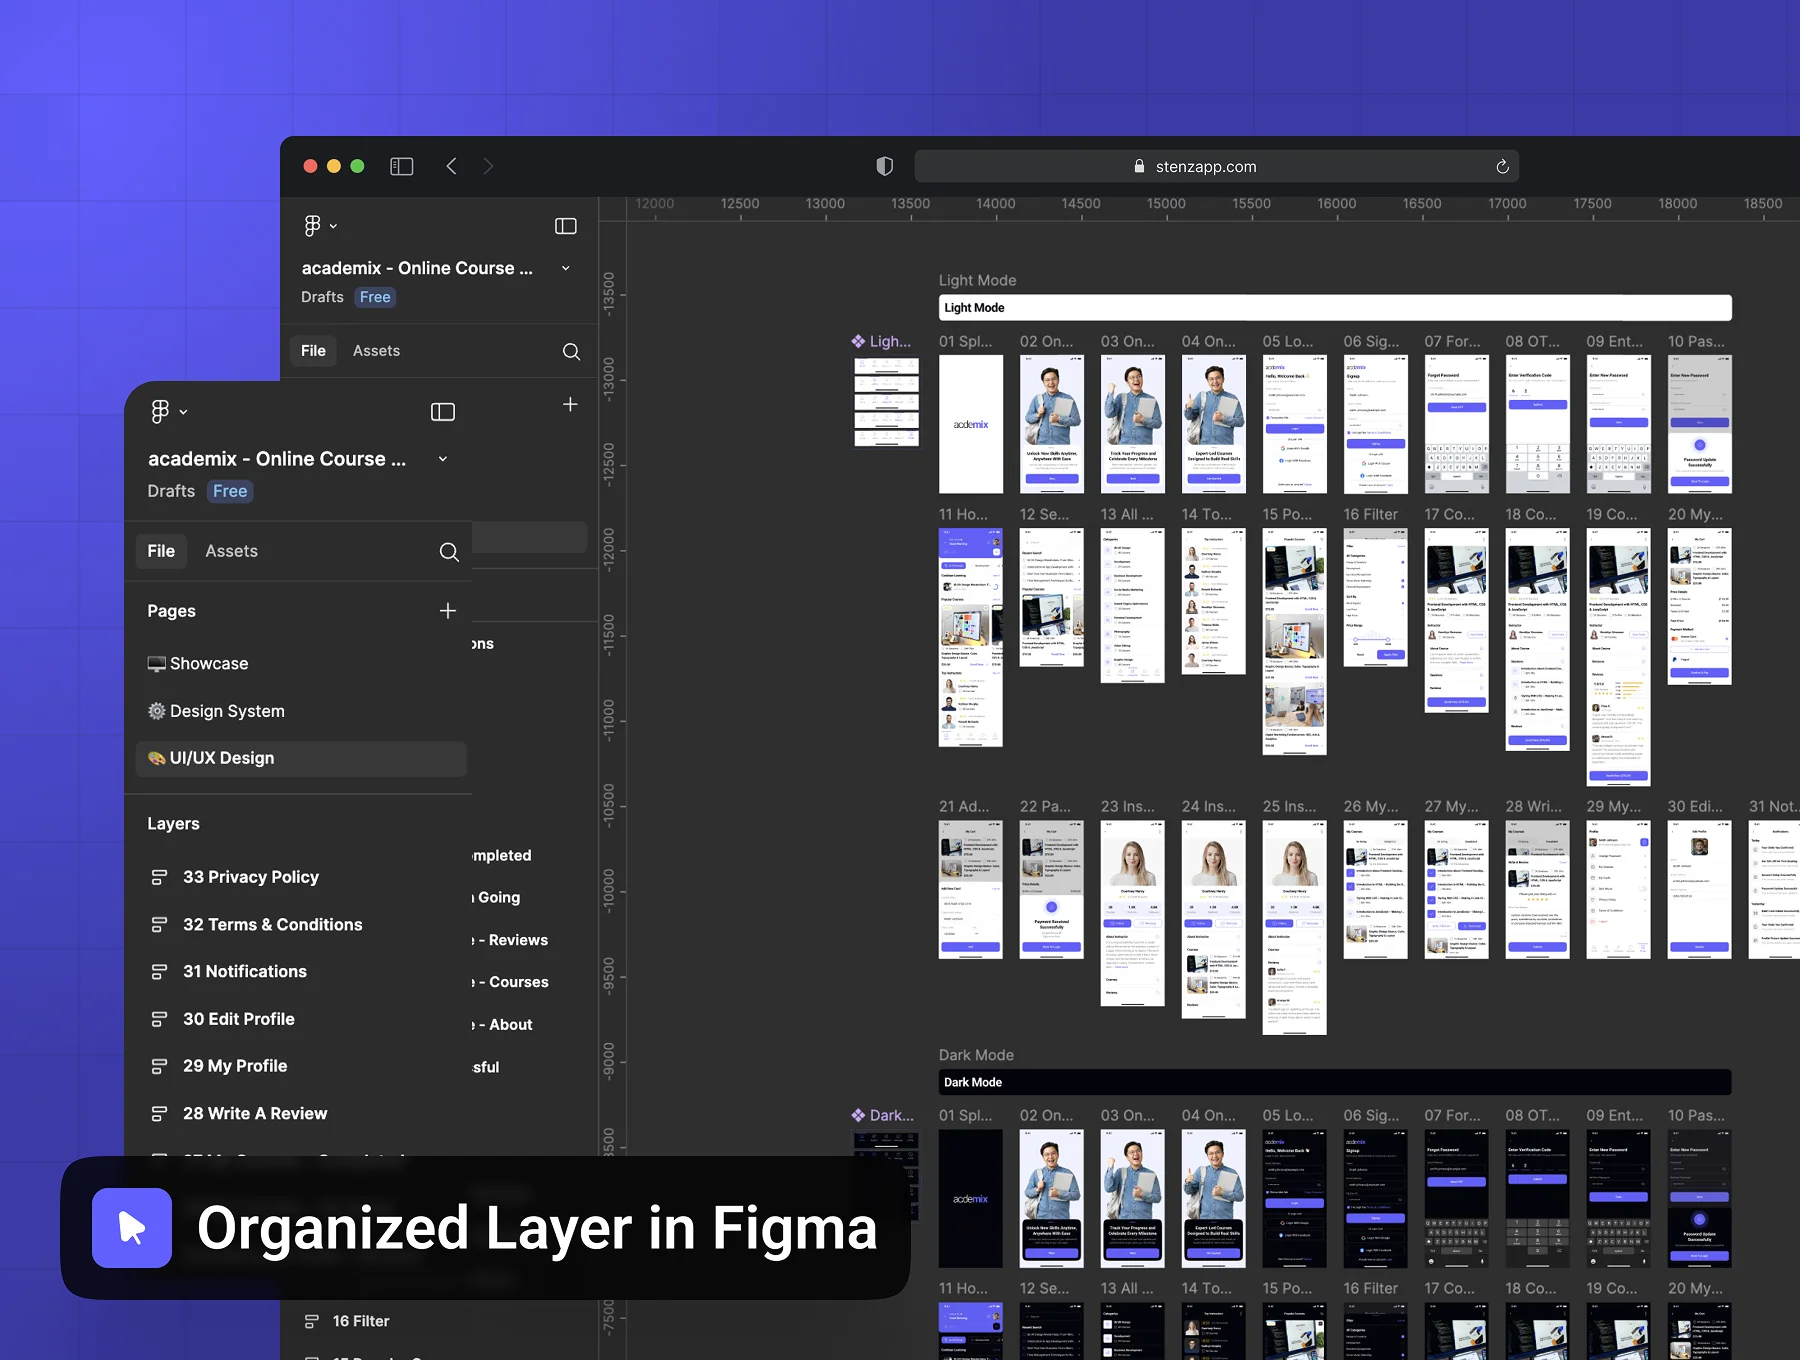This screenshot has height=1360, width=1800.
Task: Select the Light Mode section header bar
Action: pos(1335,308)
